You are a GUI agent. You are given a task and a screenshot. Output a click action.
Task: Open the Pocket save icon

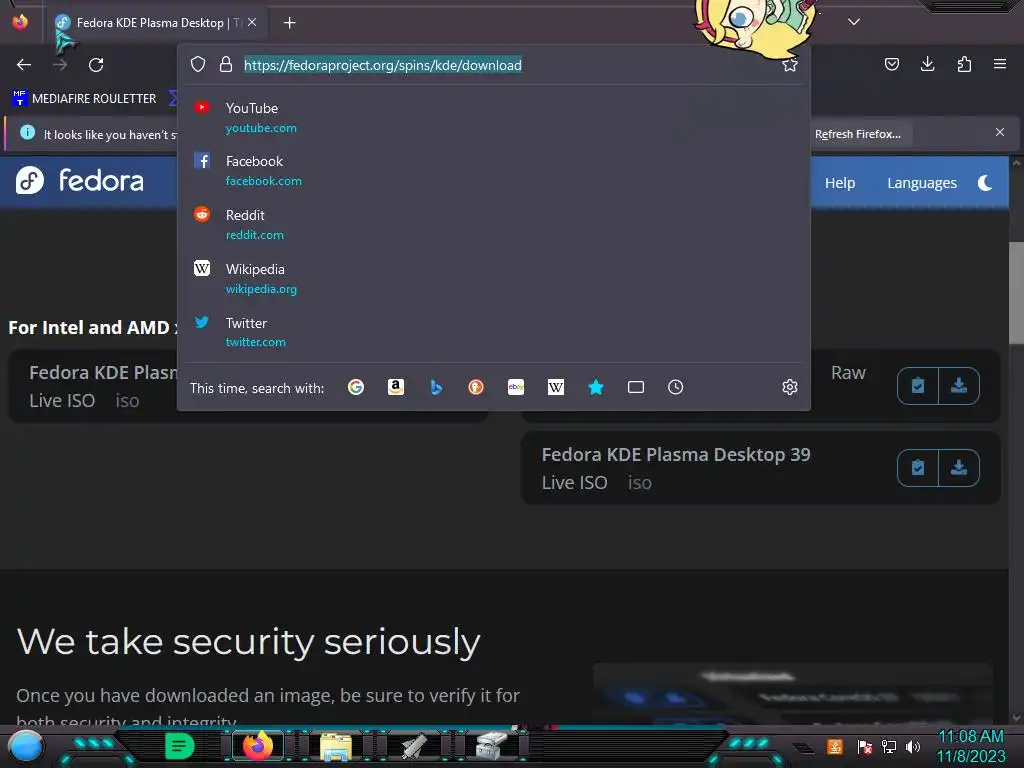click(x=891, y=64)
